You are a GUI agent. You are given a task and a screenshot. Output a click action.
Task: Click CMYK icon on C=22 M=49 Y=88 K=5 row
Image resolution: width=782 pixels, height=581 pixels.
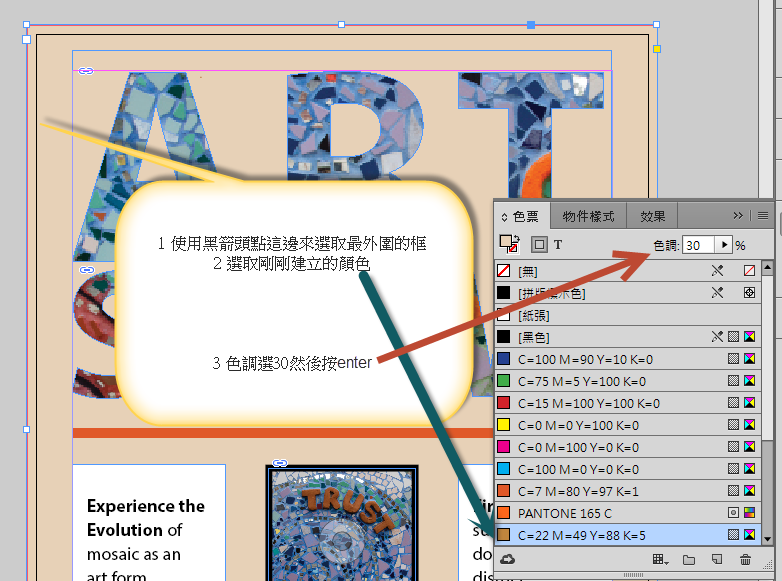749,534
